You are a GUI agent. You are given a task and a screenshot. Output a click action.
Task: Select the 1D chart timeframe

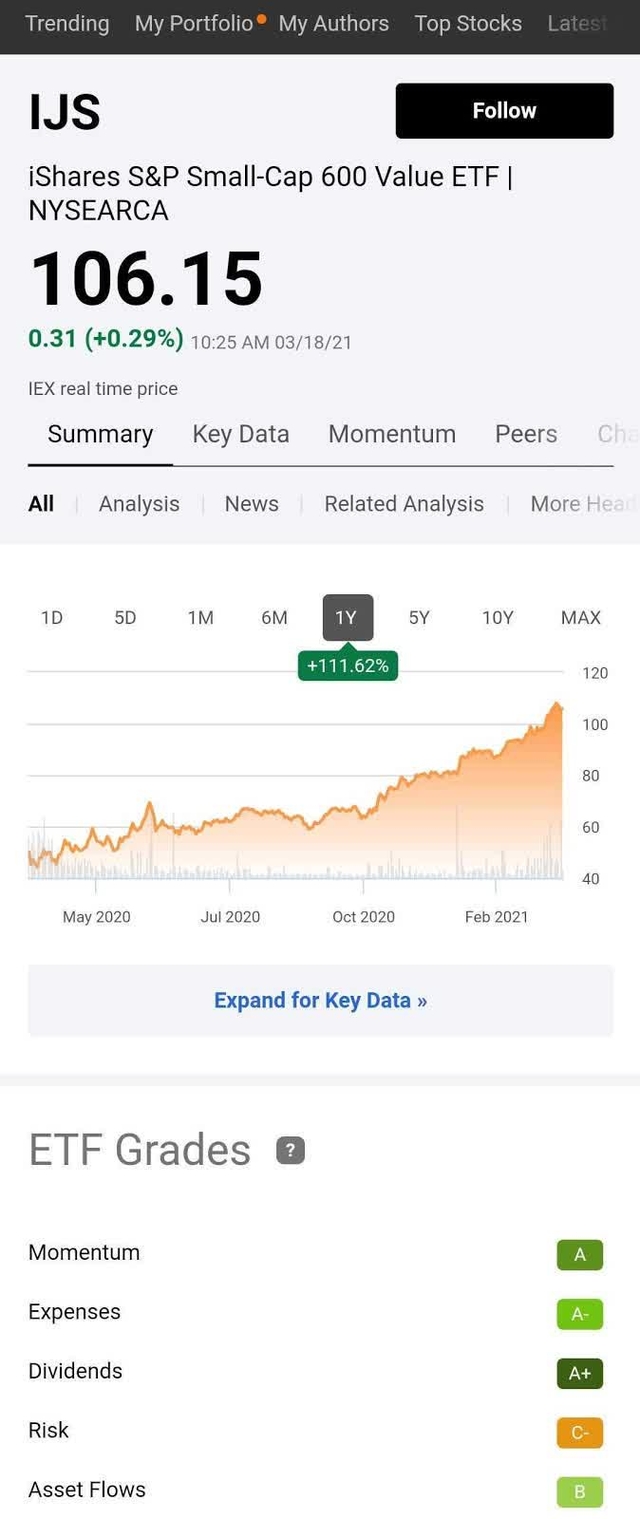point(52,618)
